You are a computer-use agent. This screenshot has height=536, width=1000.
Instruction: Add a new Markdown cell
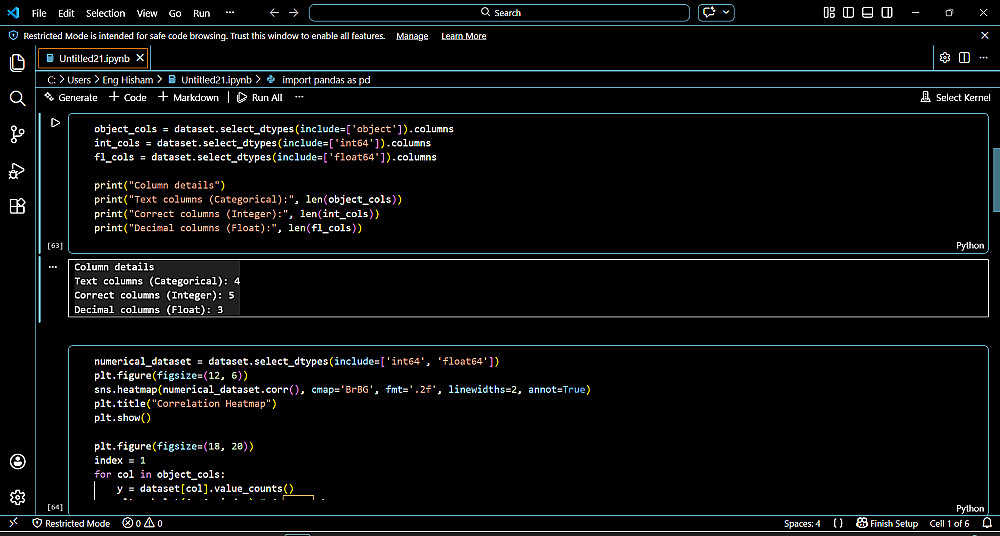(x=188, y=98)
